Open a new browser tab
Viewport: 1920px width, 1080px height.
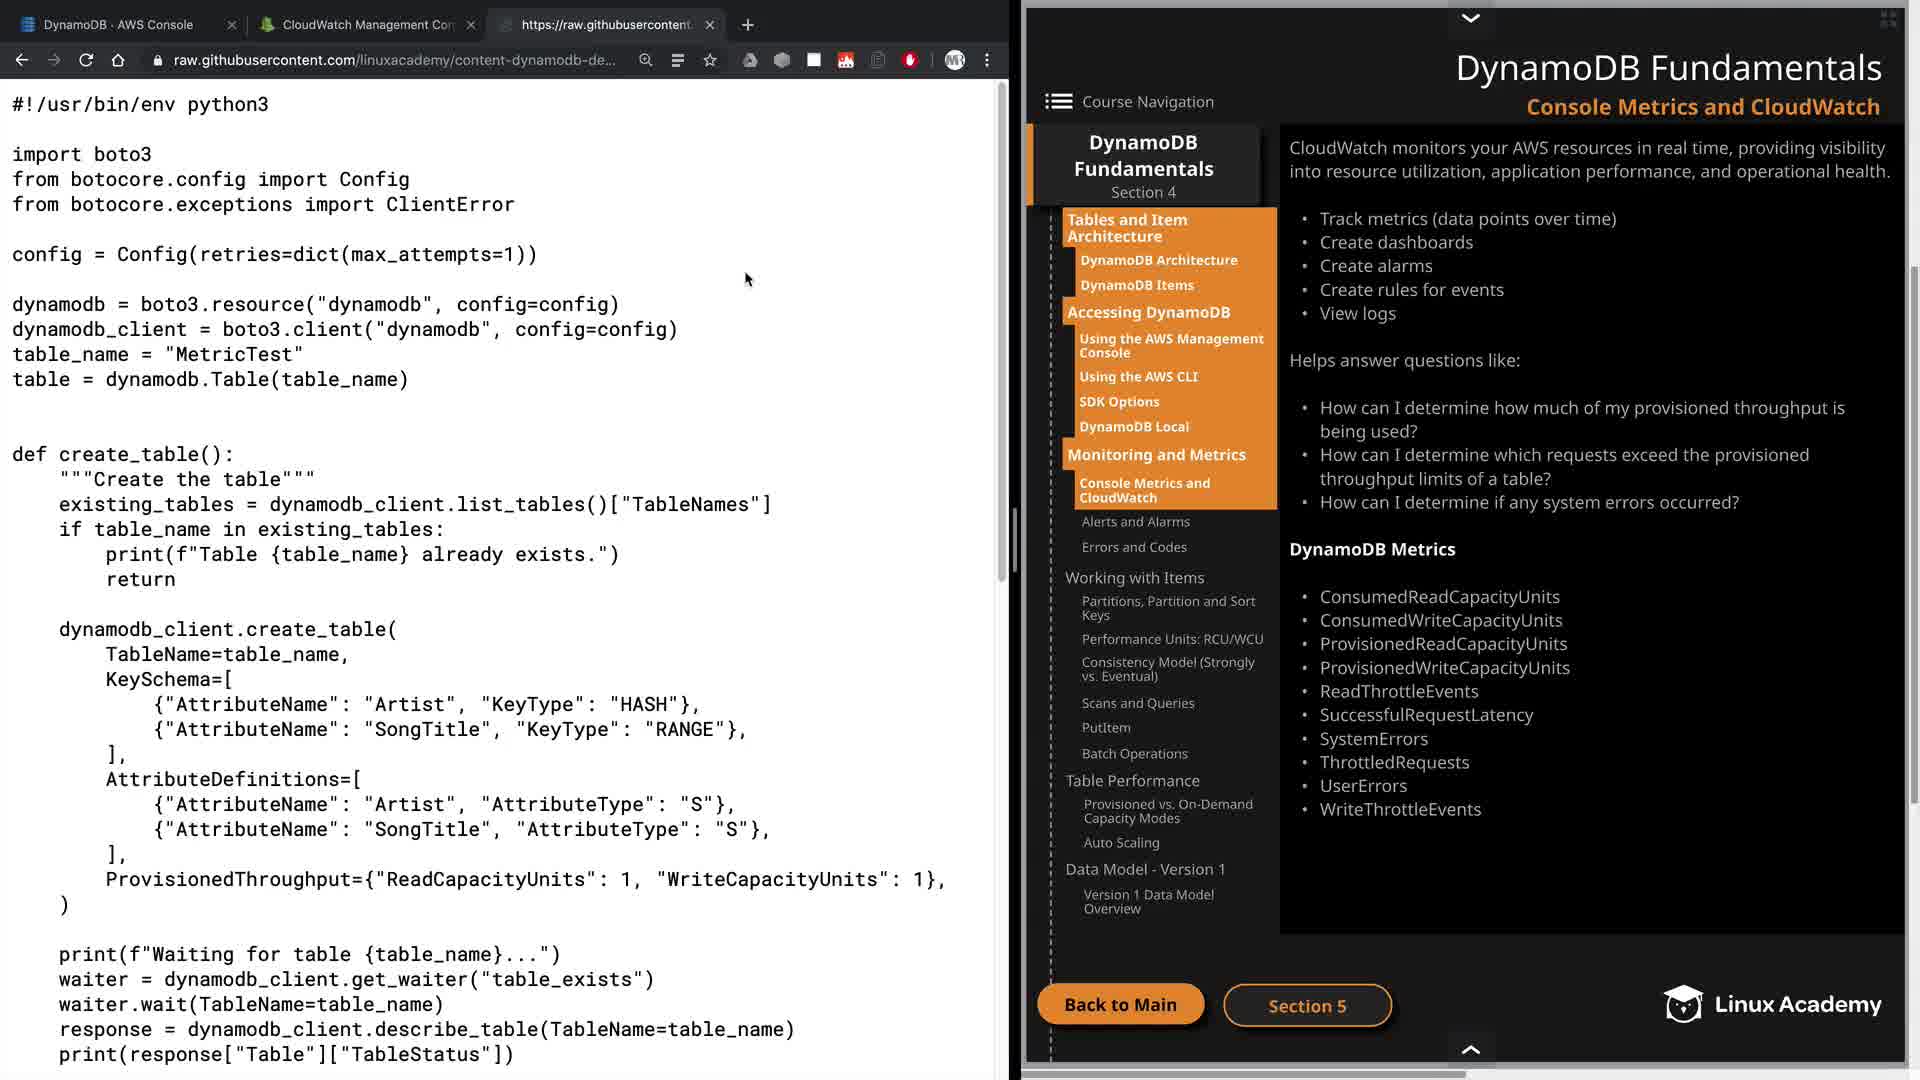[748, 25]
